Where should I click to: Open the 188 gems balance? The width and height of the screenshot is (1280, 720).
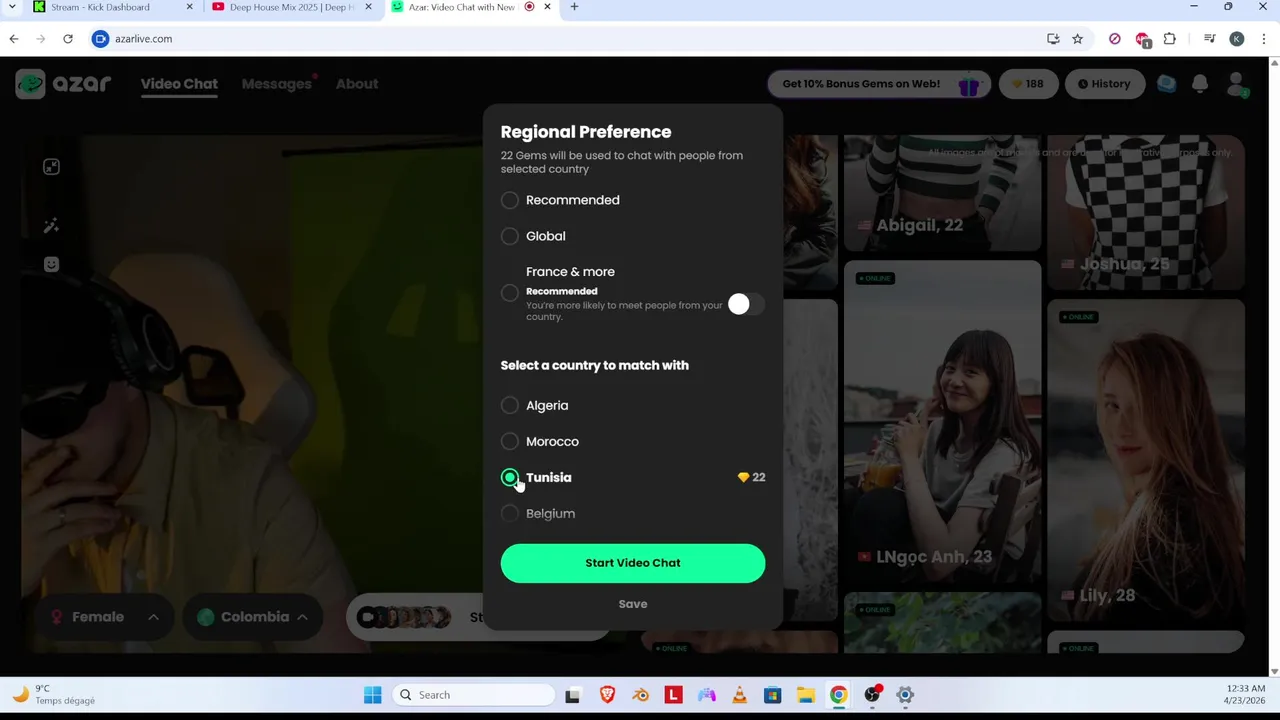point(1028,84)
